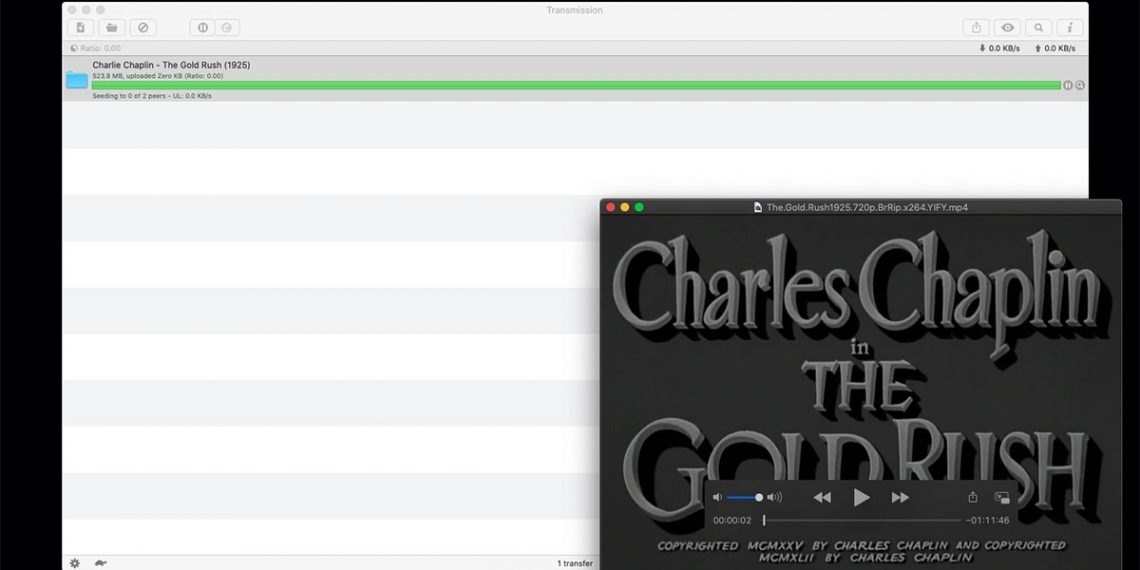Image resolution: width=1140 pixels, height=570 pixels.
Task: Click the blue folder icon of Gold Rush torrent
Action: click(77, 80)
